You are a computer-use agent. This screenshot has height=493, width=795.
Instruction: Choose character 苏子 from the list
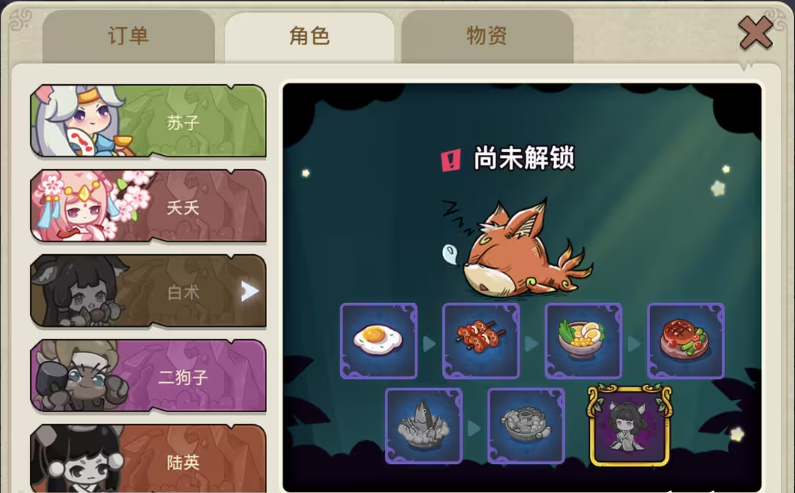tap(148, 121)
